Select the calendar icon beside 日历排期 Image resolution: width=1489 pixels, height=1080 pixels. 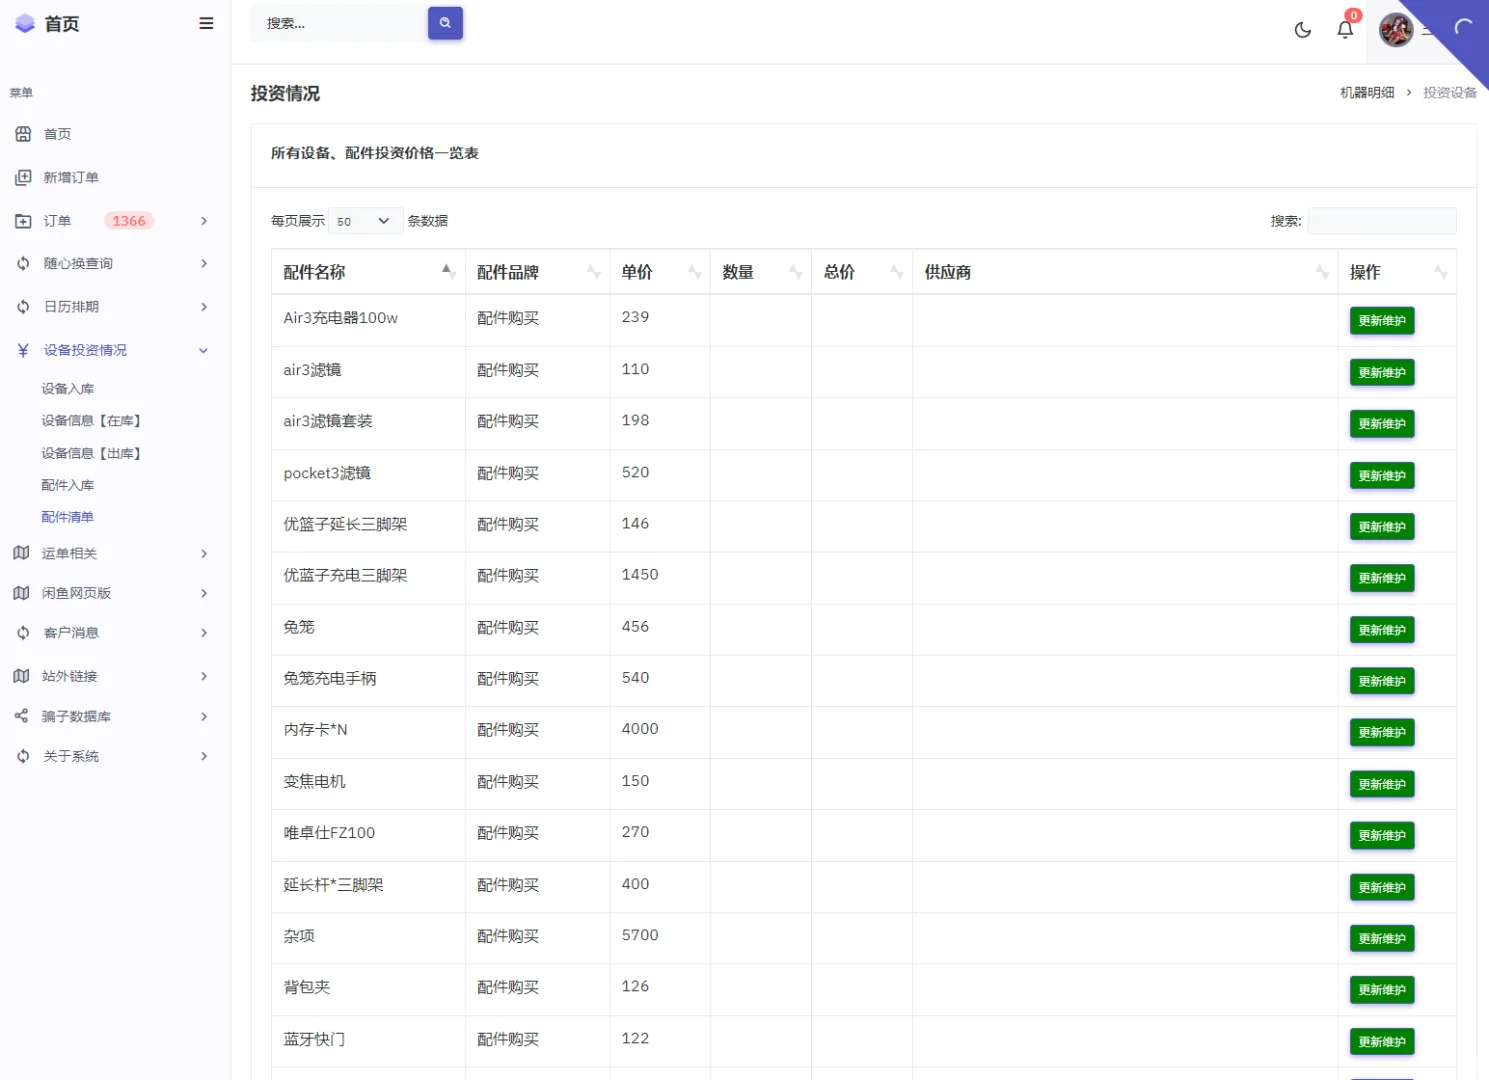[x=22, y=307]
